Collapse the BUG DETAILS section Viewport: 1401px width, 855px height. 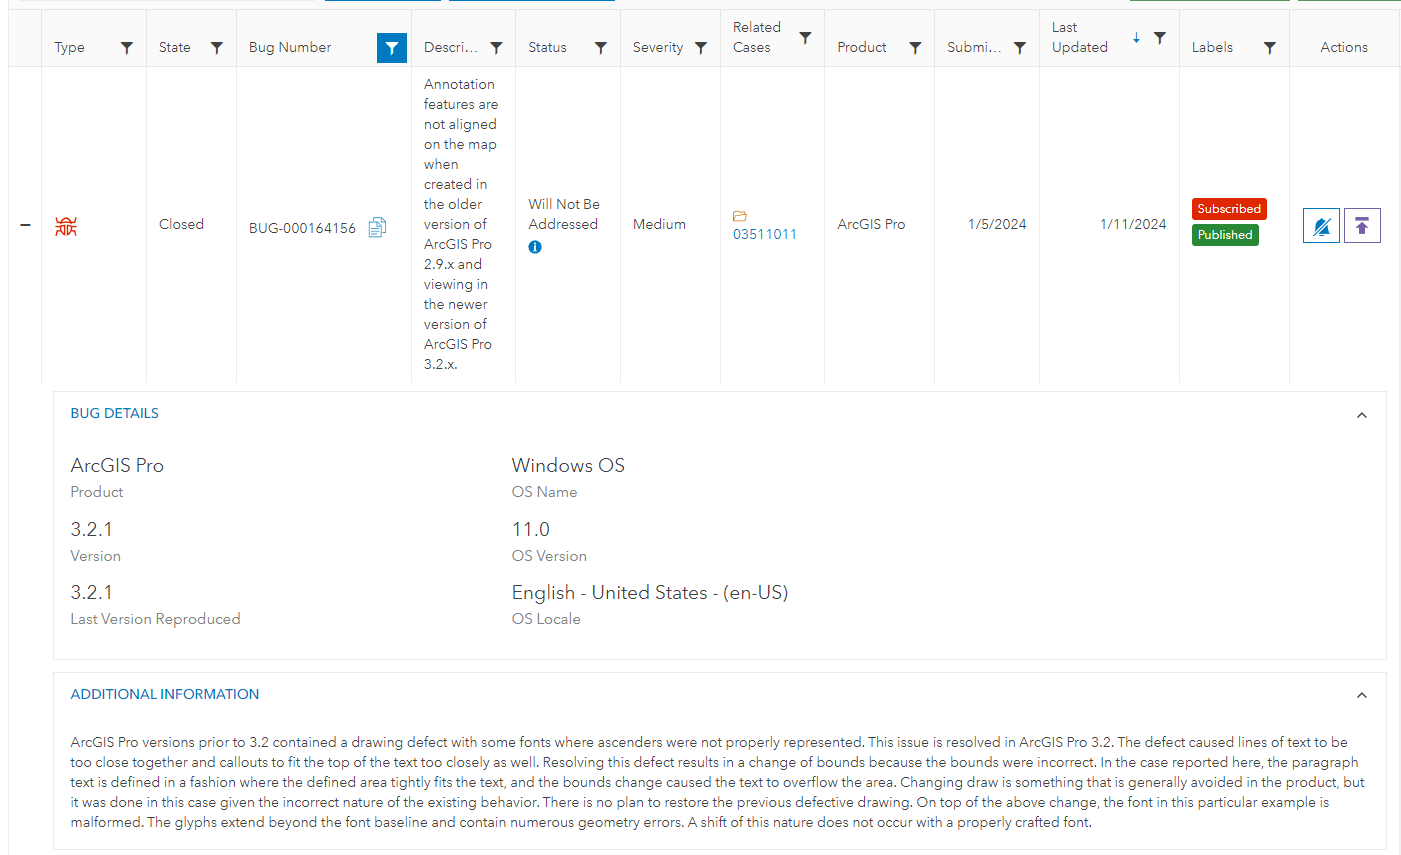point(1361,414)
